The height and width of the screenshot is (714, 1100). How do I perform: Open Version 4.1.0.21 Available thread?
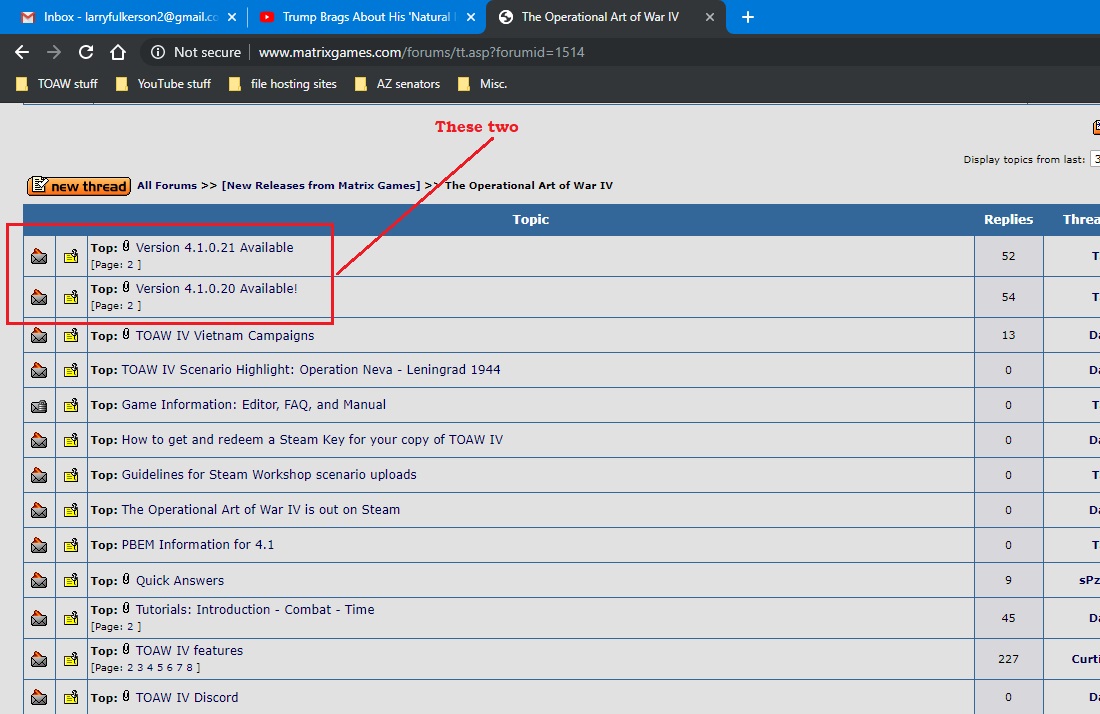tap(215, 248)
